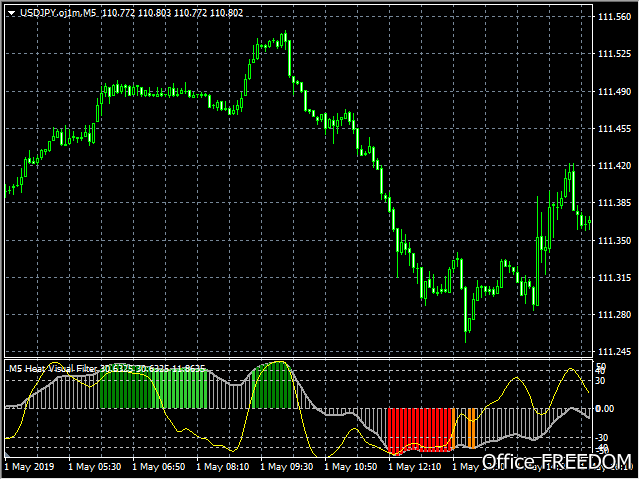Click the 1 May 08:10 time label
Image resolution: width=640 pixels, height=480 pixels.
click(223, 467)
